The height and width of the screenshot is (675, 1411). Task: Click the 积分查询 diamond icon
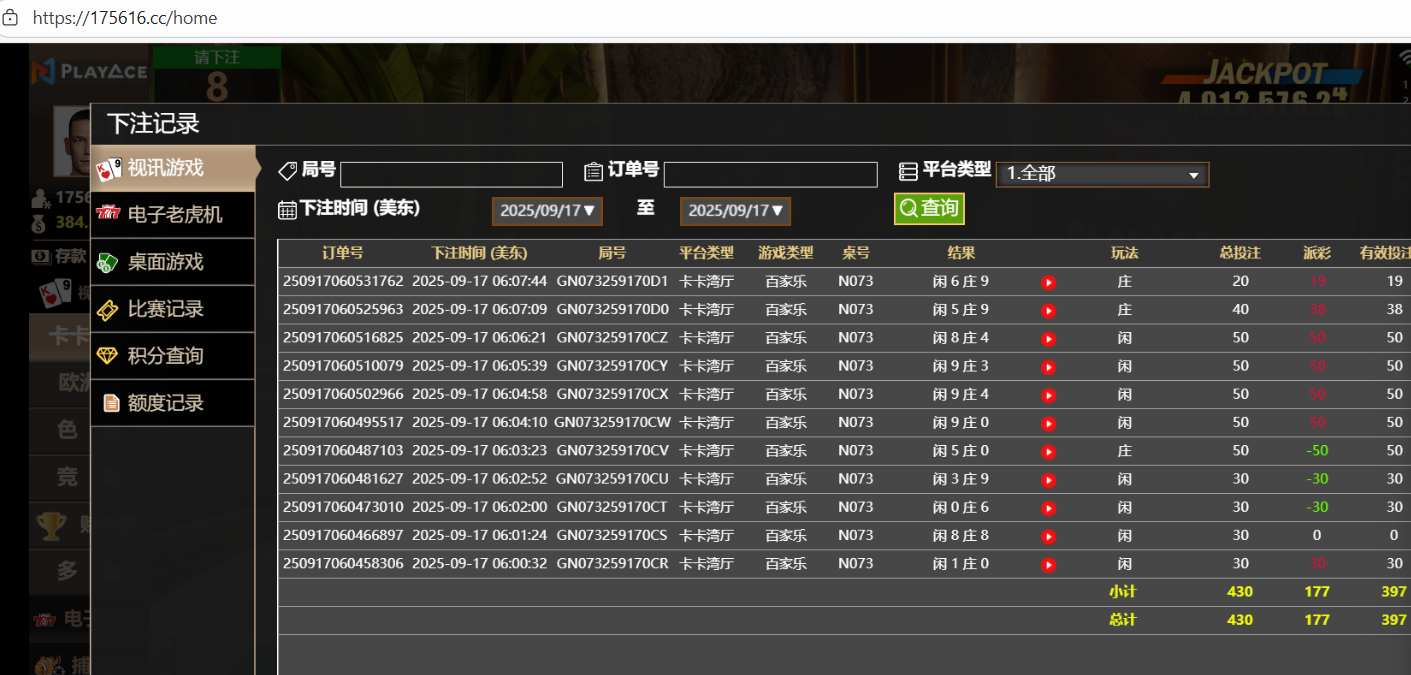point(108,356)
